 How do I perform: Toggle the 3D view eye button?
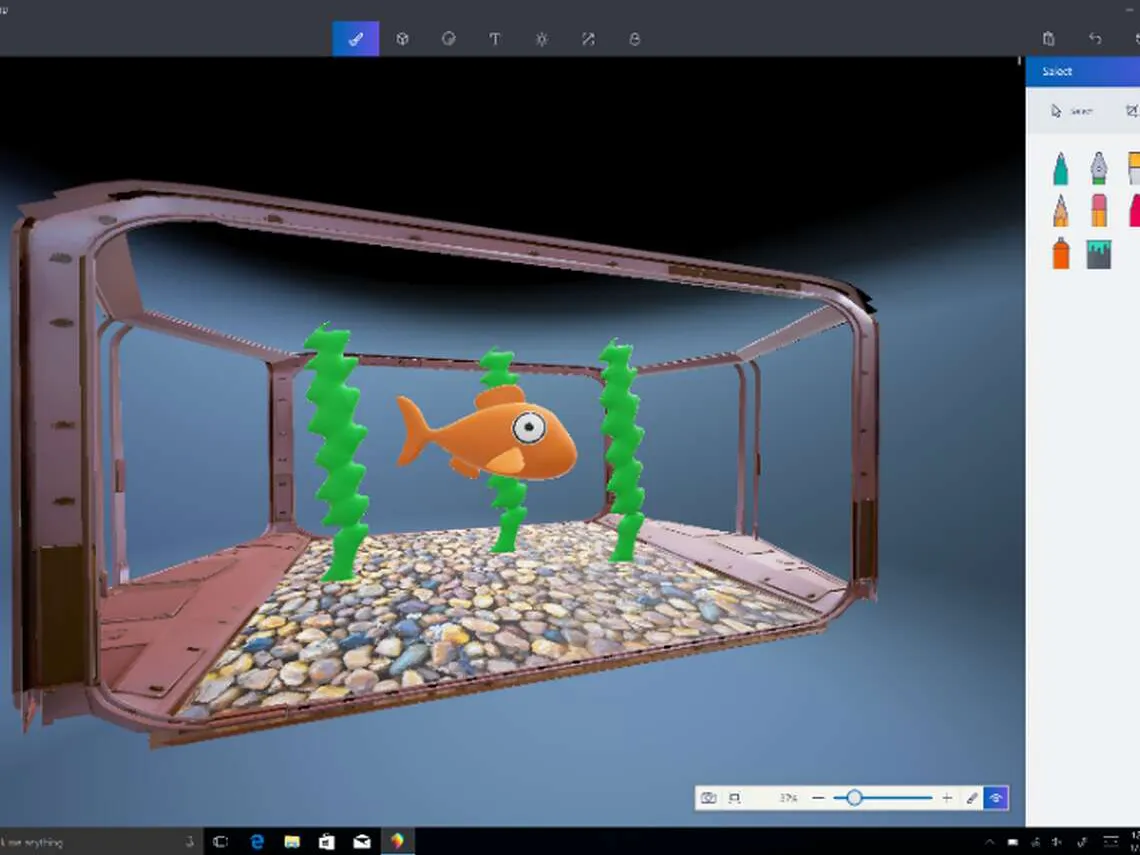[995, 798]
